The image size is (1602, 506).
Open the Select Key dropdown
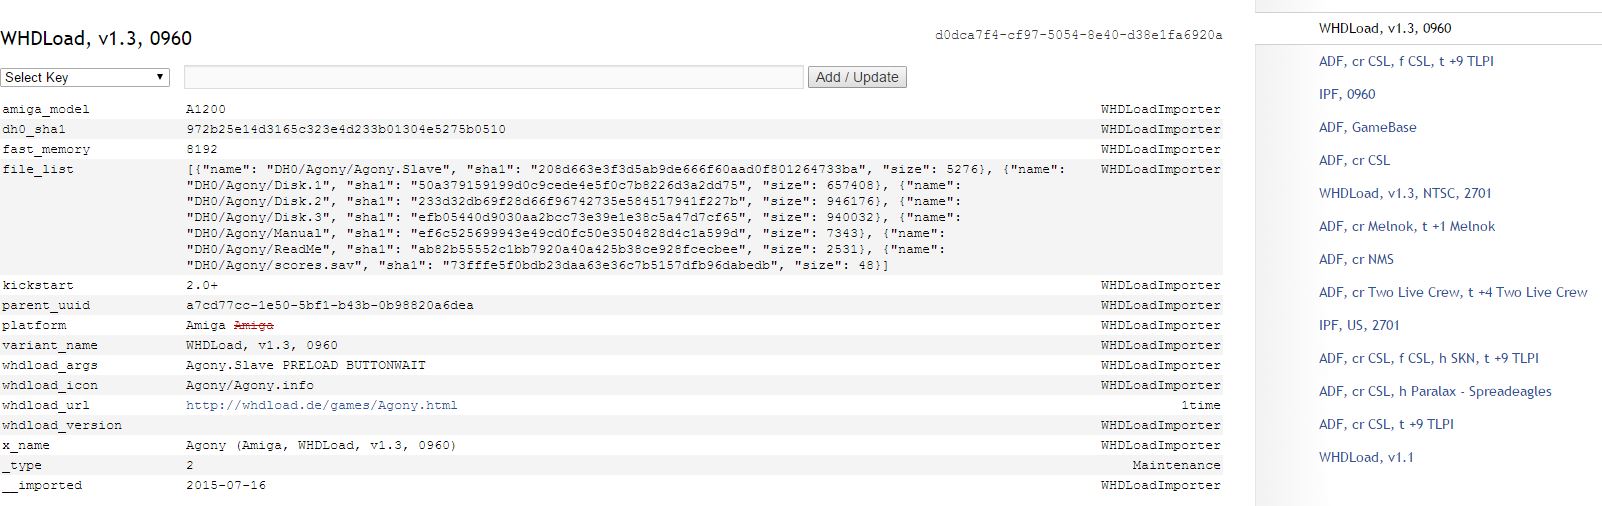click(x=85, y=77)
